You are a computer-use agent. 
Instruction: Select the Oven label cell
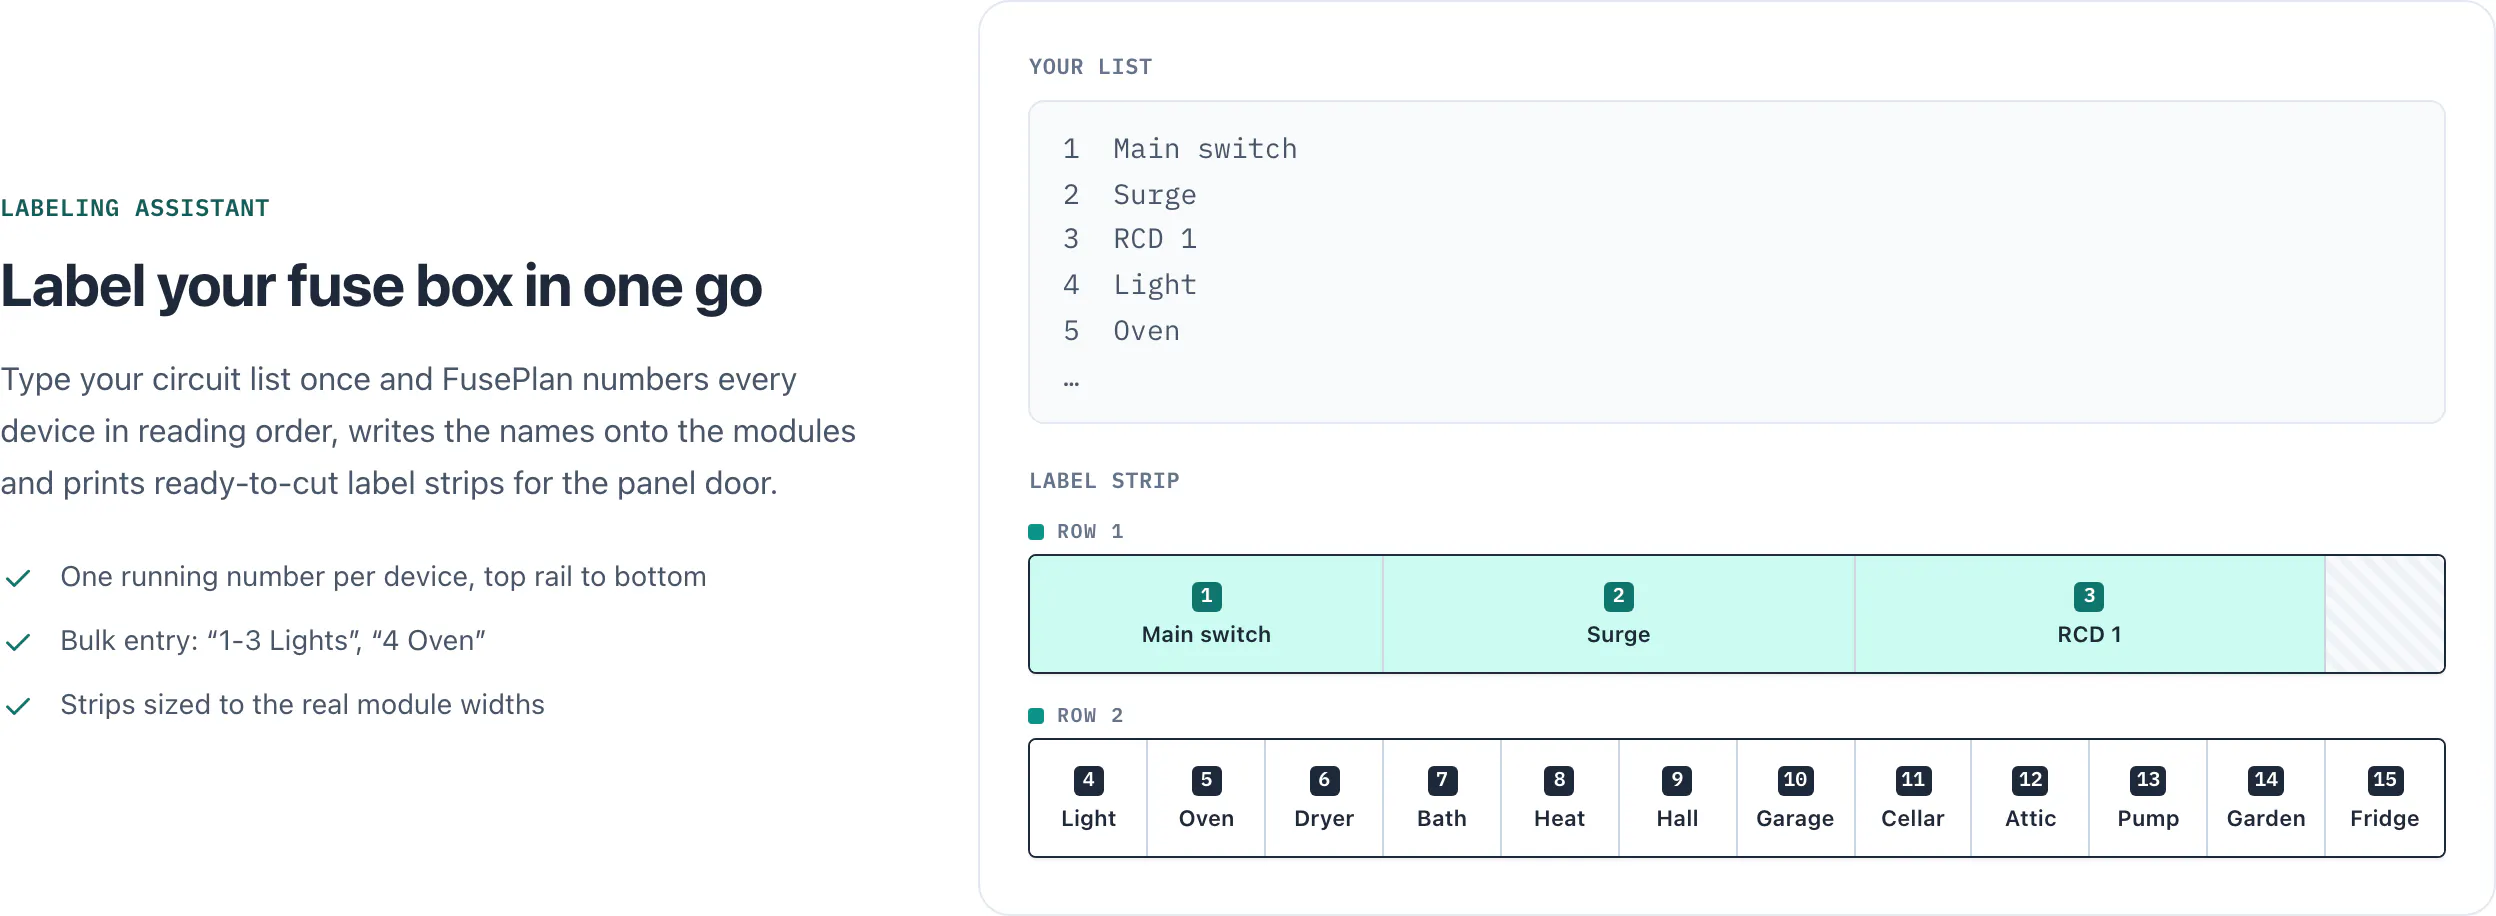click(x=1206, y=798)
